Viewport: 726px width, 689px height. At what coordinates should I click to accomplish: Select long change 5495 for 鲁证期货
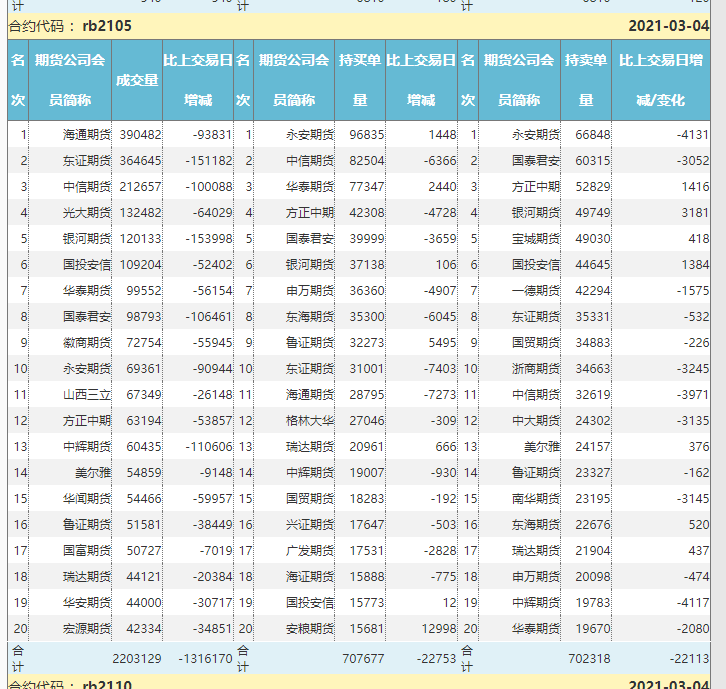(442, 343)
